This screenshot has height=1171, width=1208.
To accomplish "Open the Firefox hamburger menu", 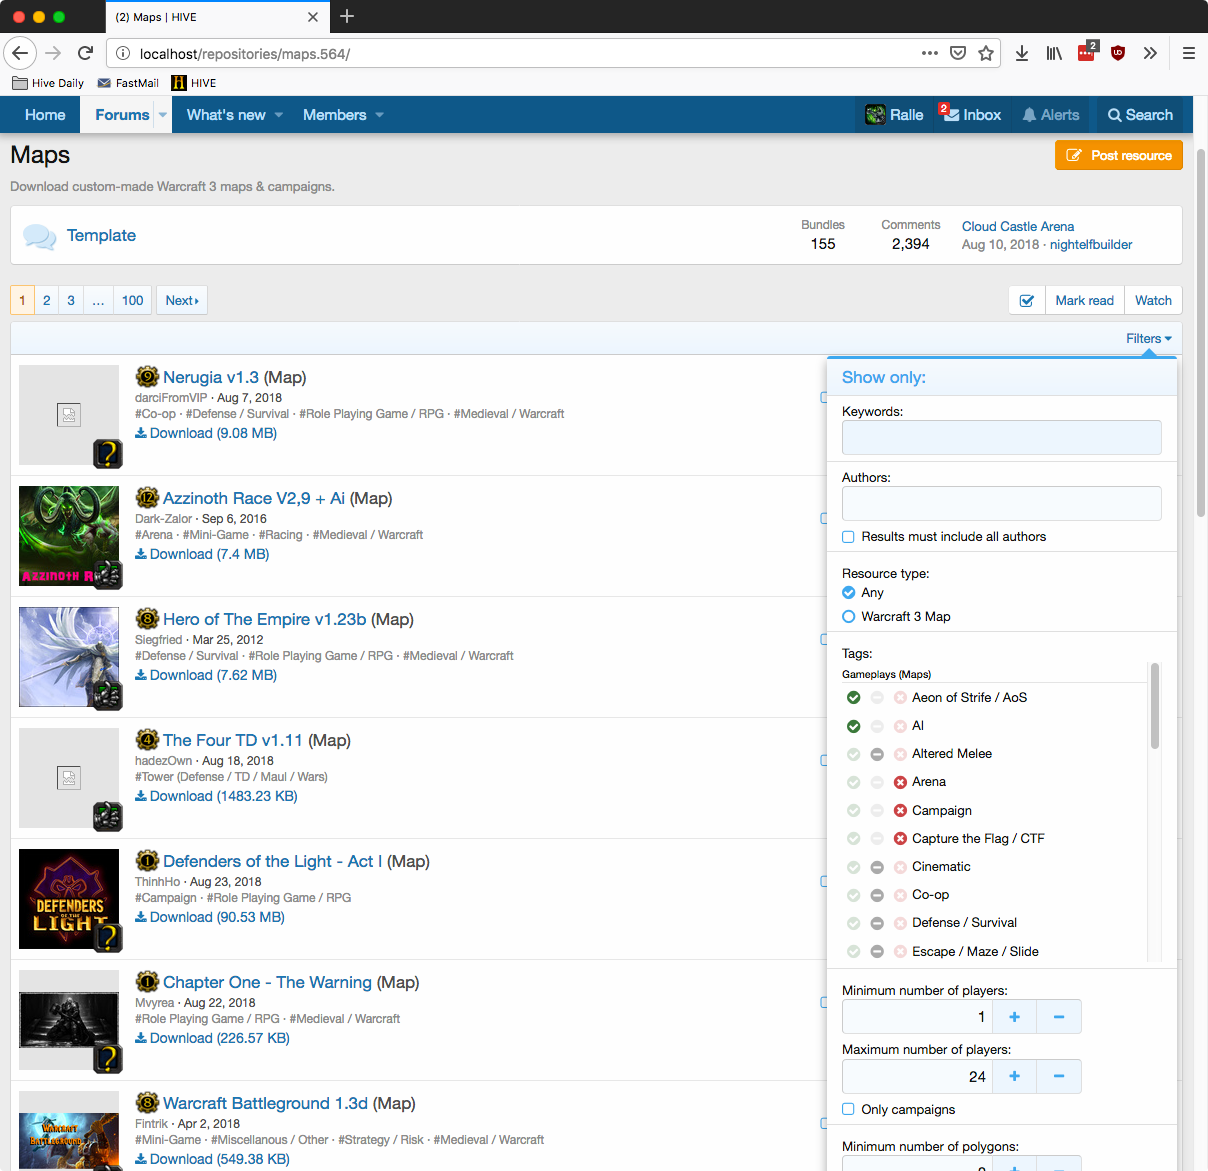I will tap(1189, 53).
